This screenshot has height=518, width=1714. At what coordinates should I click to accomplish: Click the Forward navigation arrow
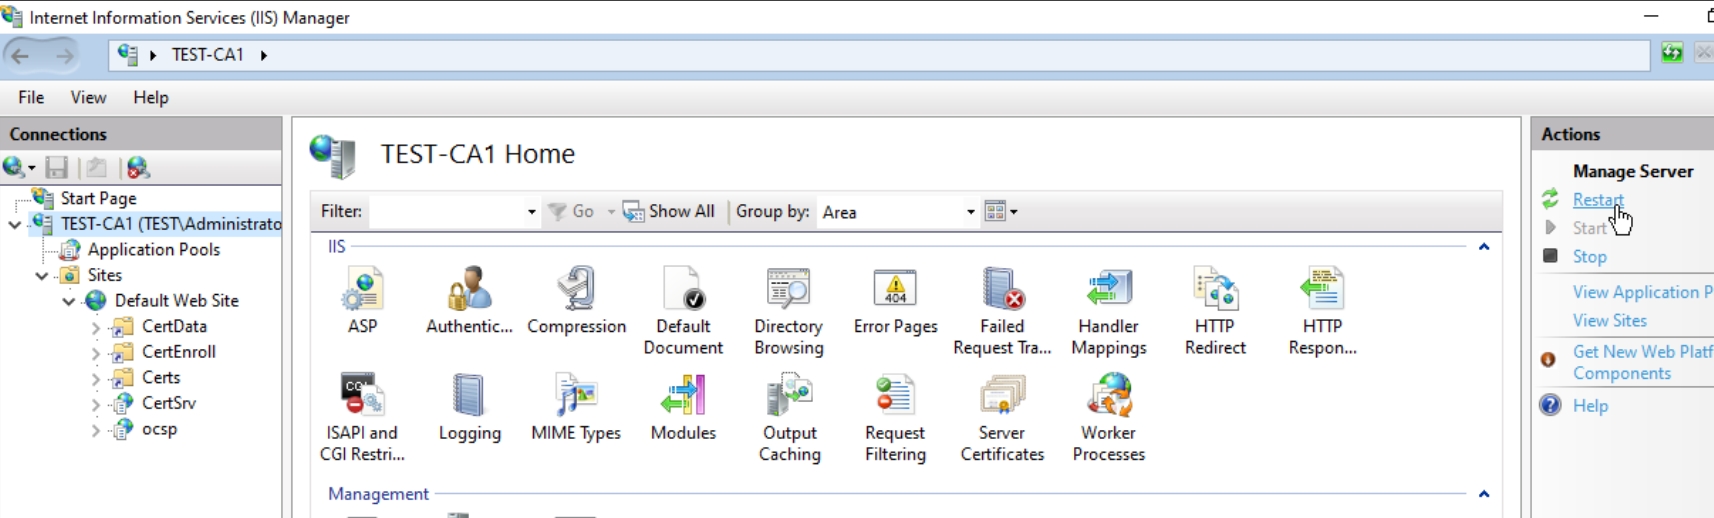(64, 55)
